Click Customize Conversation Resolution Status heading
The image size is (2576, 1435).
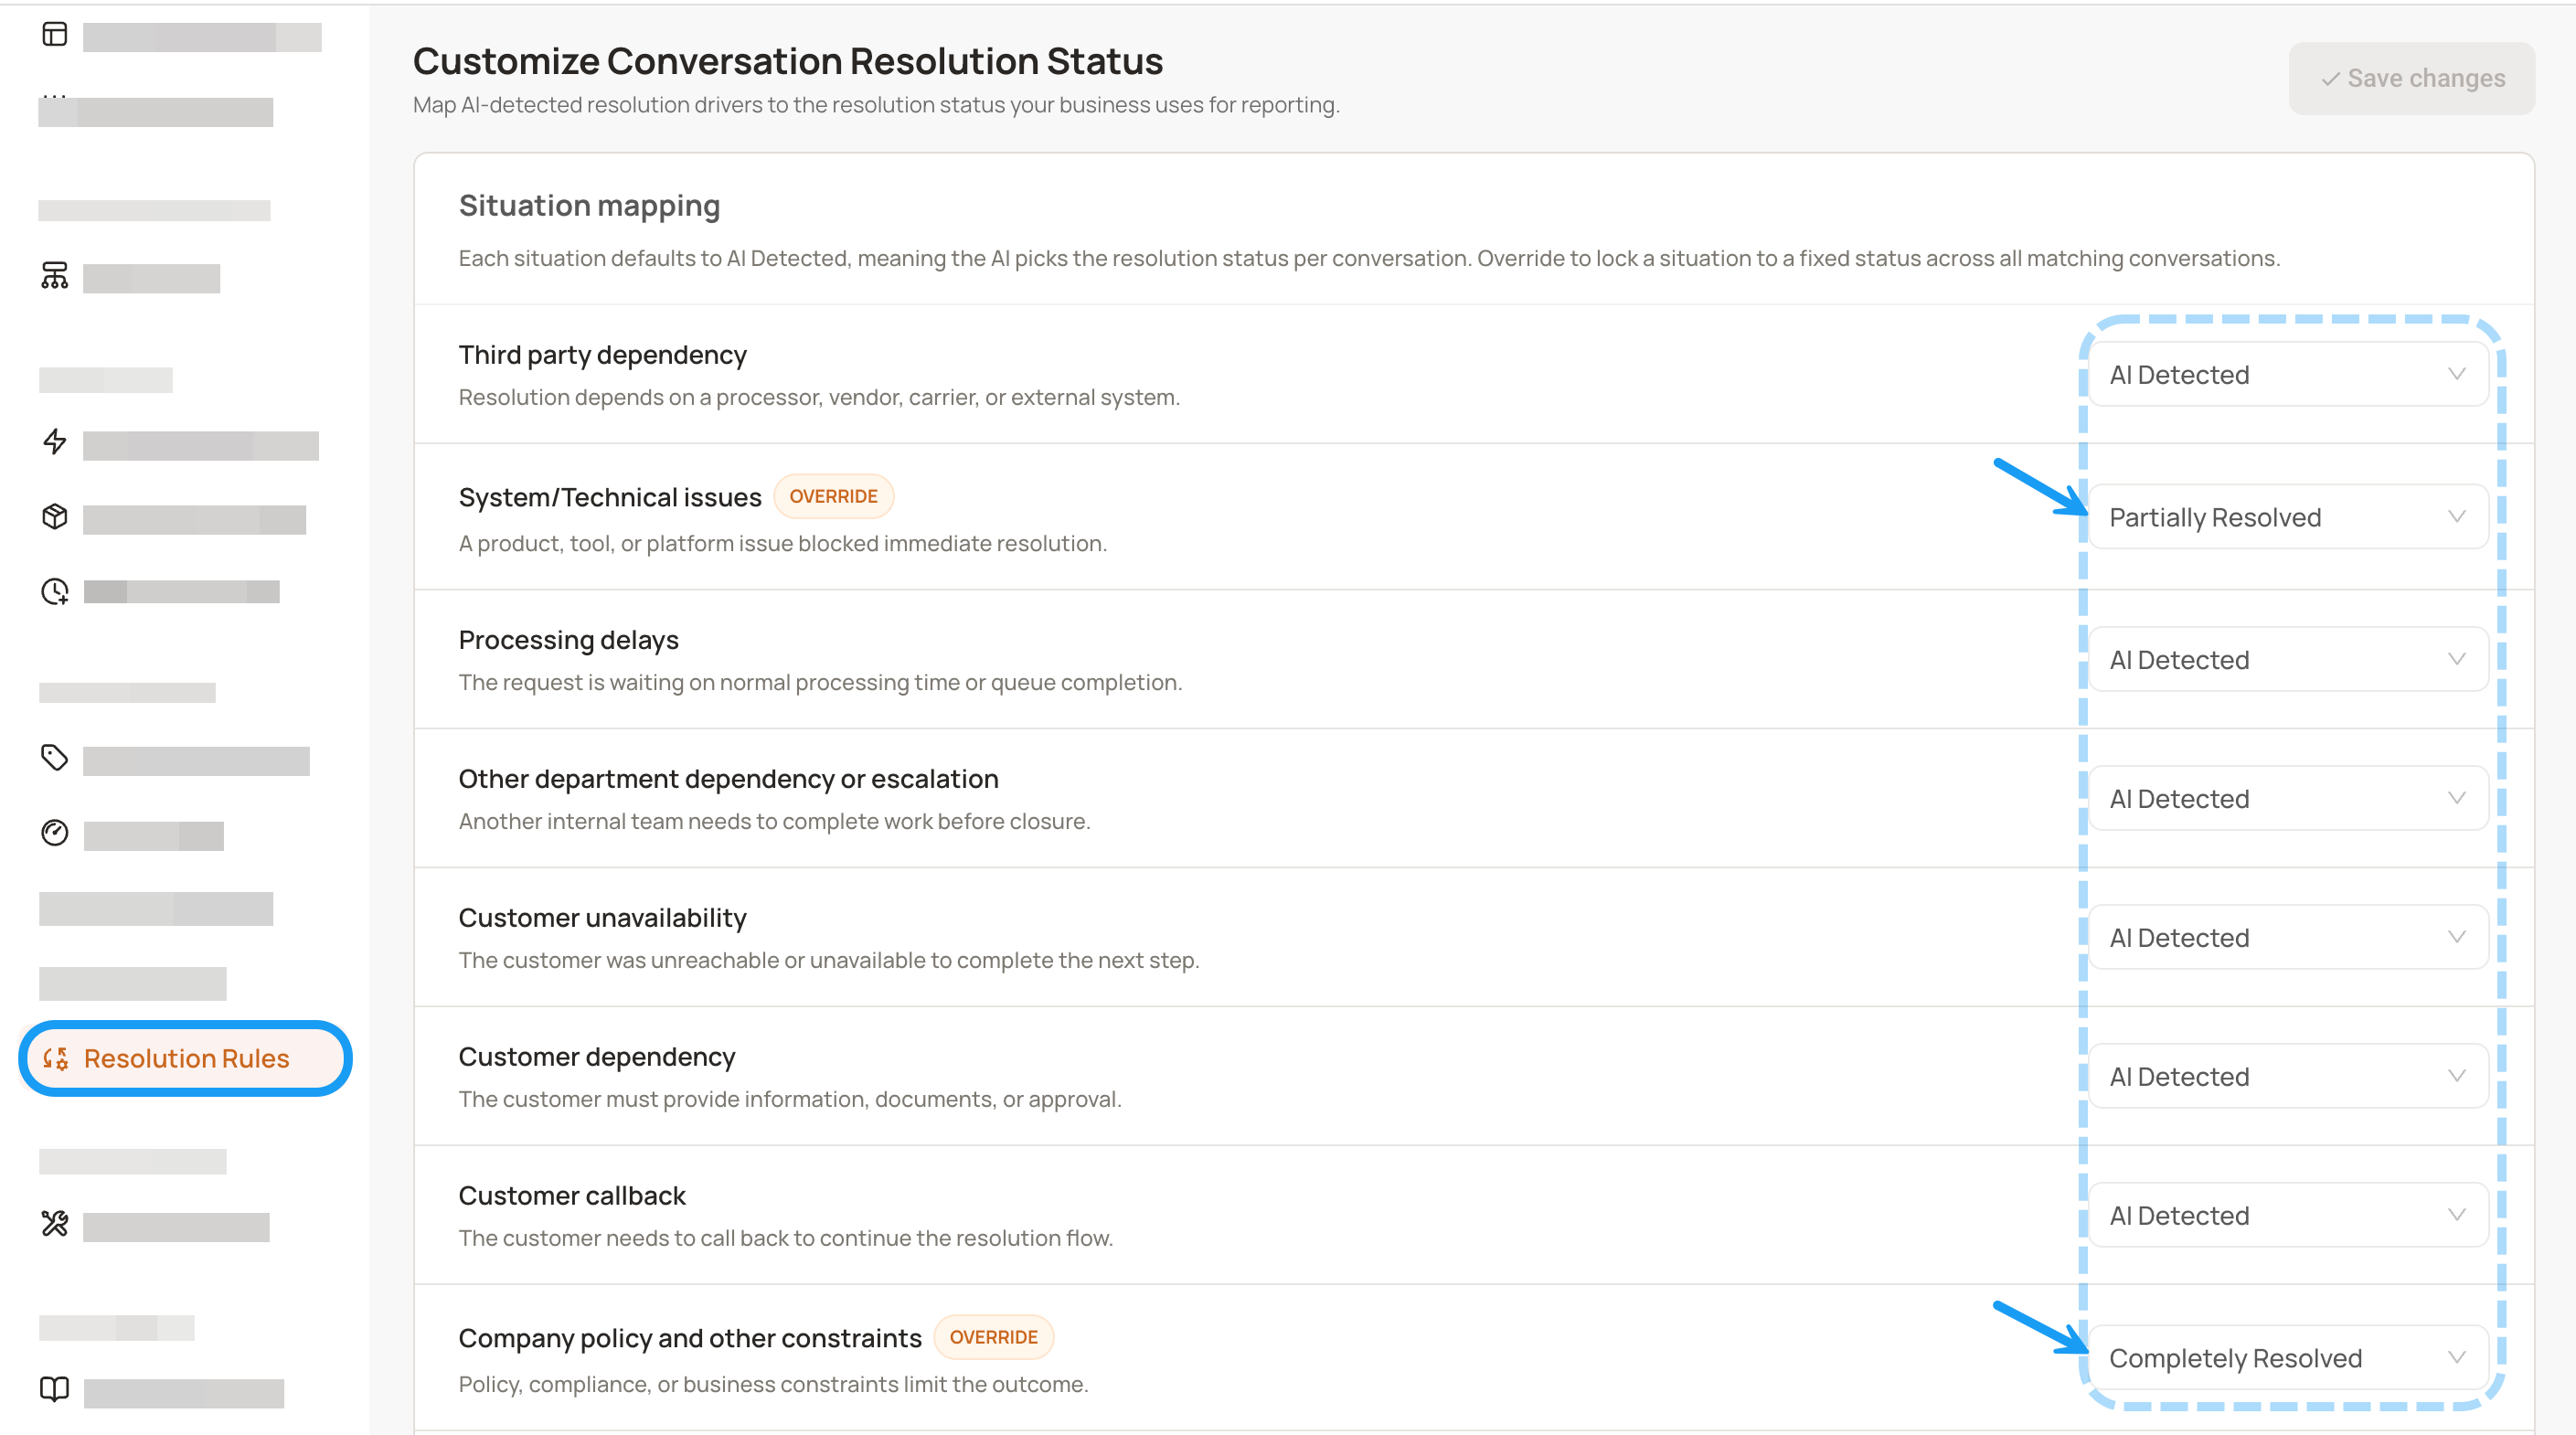point(788,61)
